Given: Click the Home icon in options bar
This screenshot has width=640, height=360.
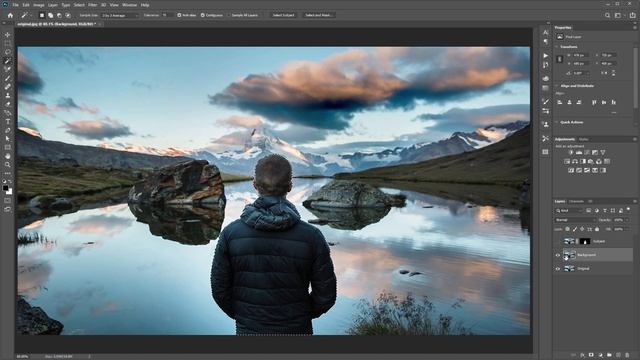Looking at the screenshot, I should [x=10, y=16].
